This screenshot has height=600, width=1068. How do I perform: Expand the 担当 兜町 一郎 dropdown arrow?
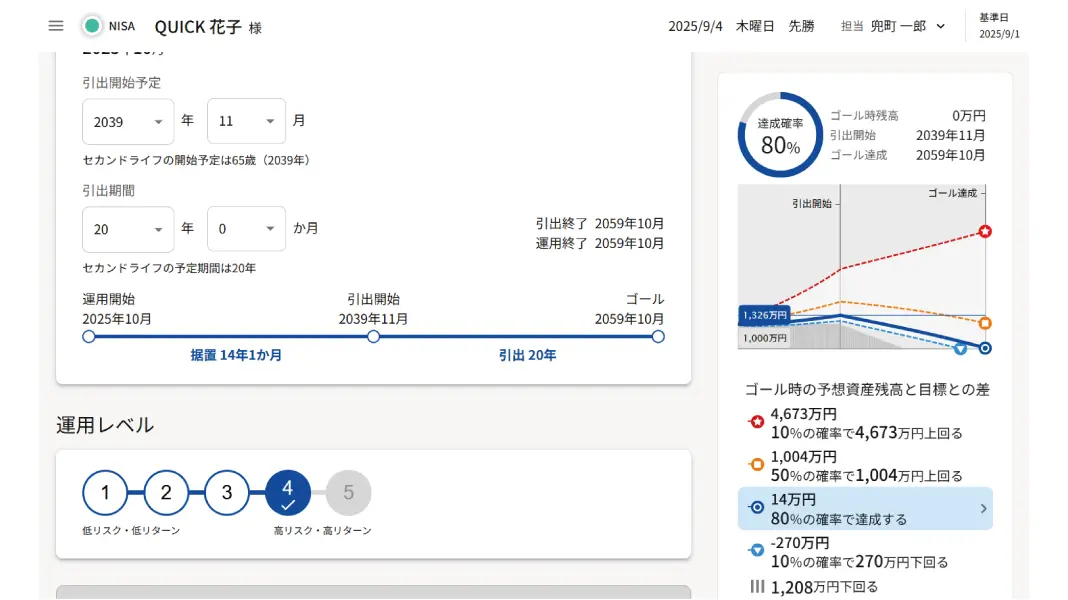[x=941, y=27]
